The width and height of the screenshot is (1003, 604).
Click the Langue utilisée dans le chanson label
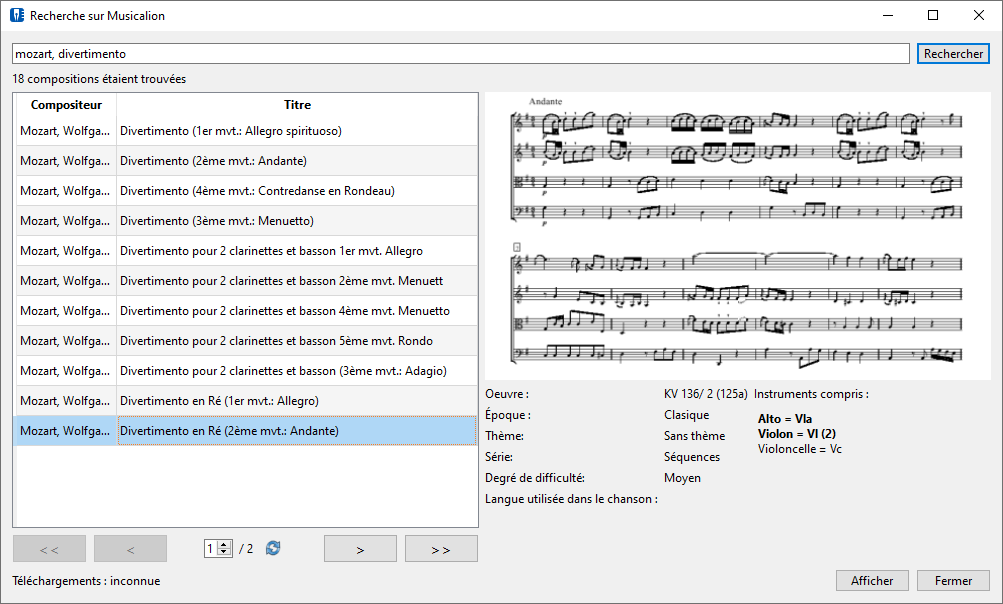click(x=571, y=499)
